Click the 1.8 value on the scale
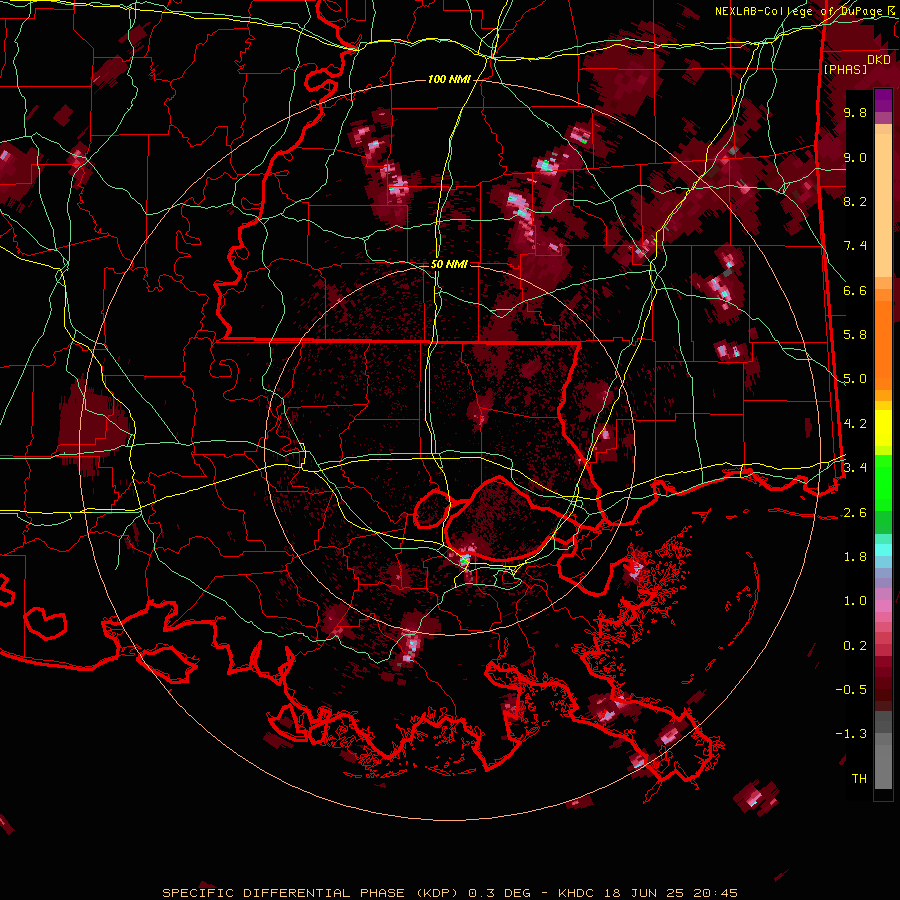The image size is (900, 900). 855,557
